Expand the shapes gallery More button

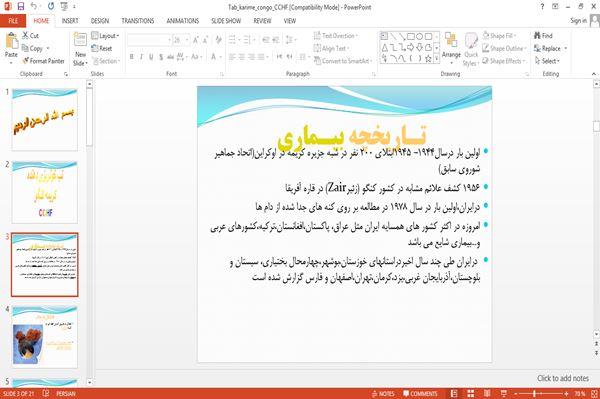[x=437, y=59]
